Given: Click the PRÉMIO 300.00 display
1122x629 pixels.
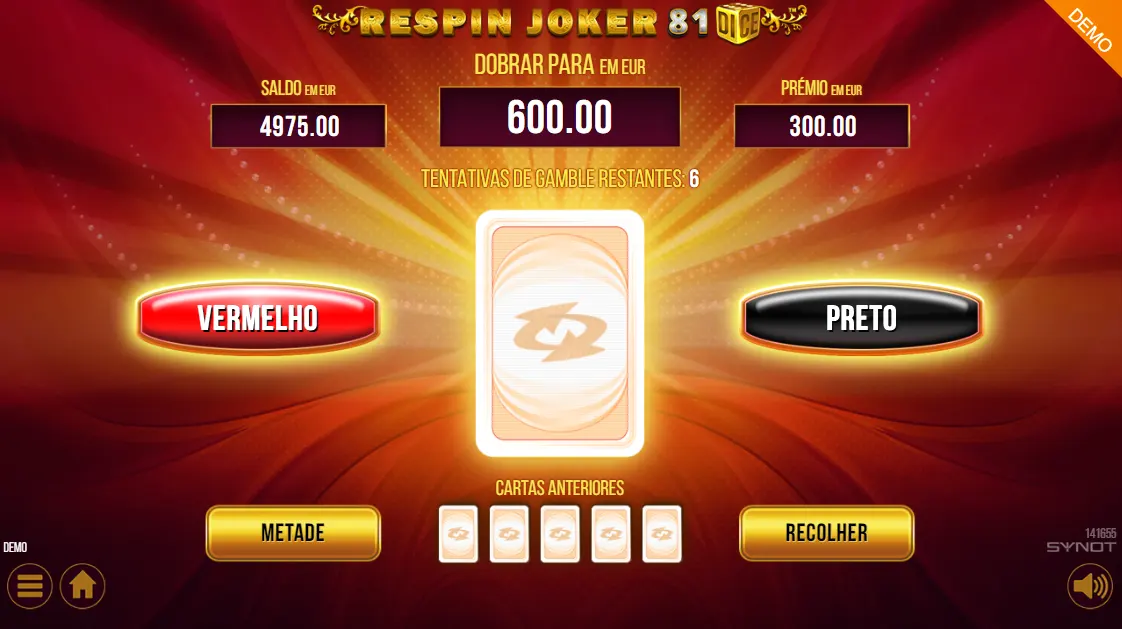Looking at the screenshot, I should click(x=822, y=126).
